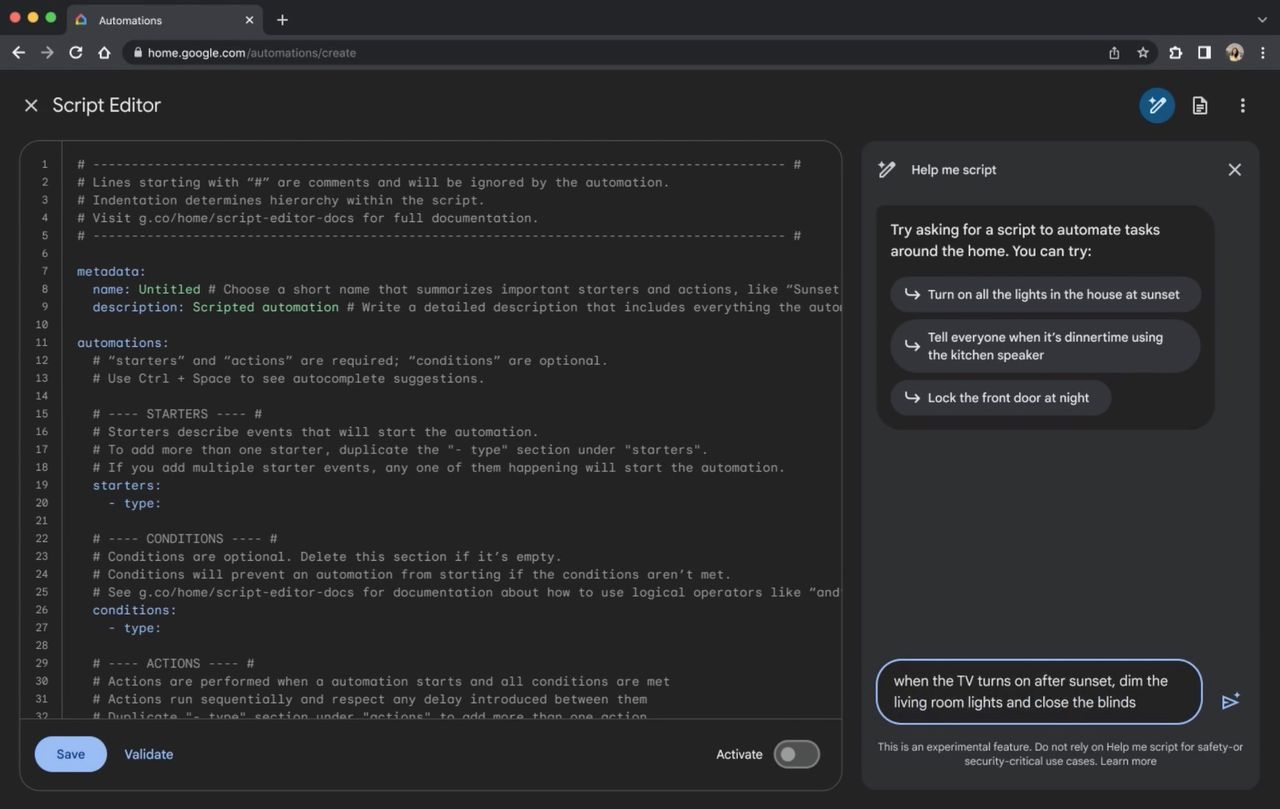This screenshot has height=809, width=1280.
Task: Toggle the Activate switch
Action: [796, 754]
